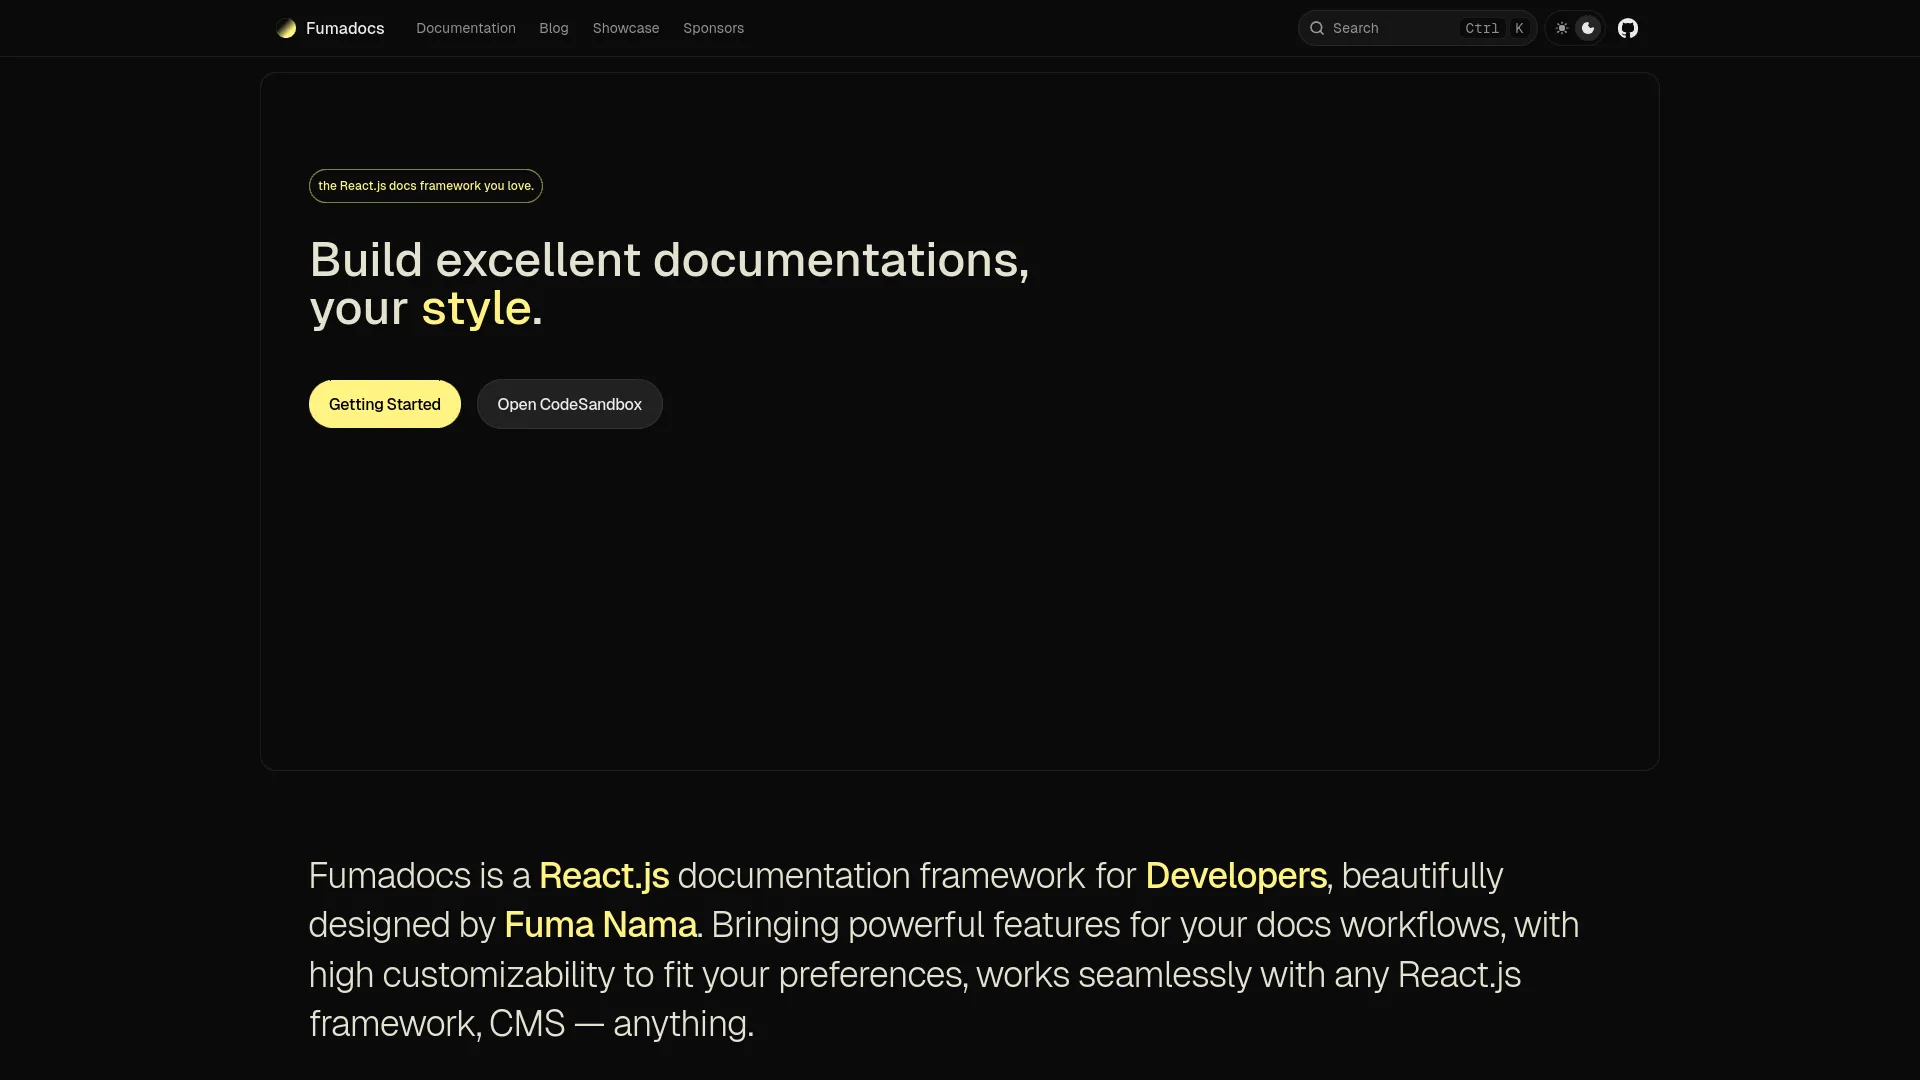
Task: Click the search magnifier icon
Action: point(1317,28)
